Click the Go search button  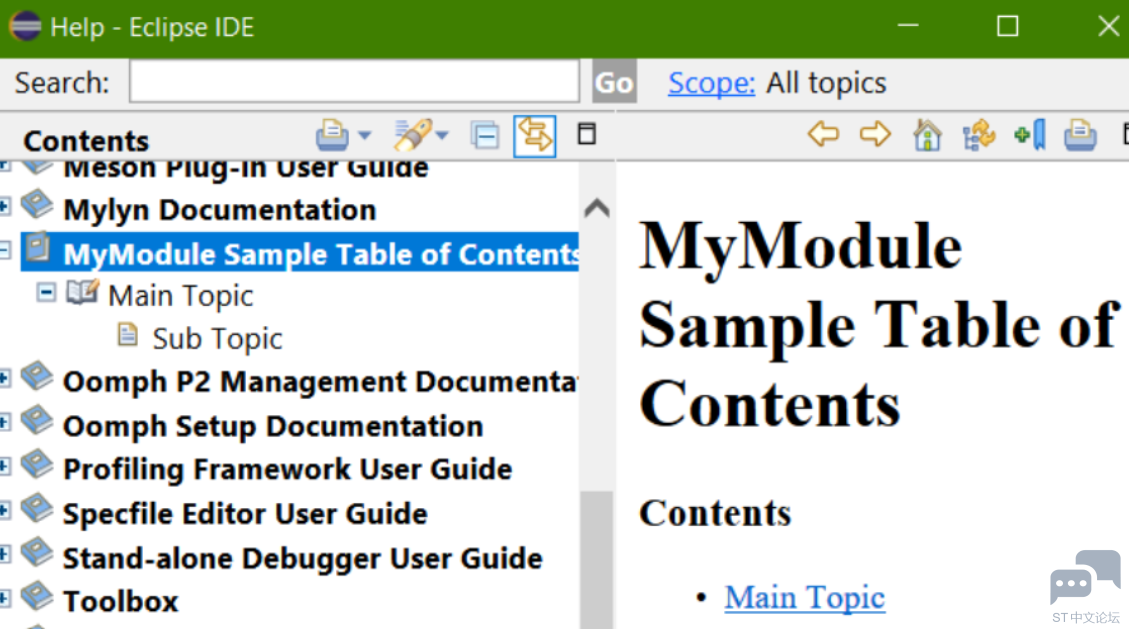click(614, 82)
